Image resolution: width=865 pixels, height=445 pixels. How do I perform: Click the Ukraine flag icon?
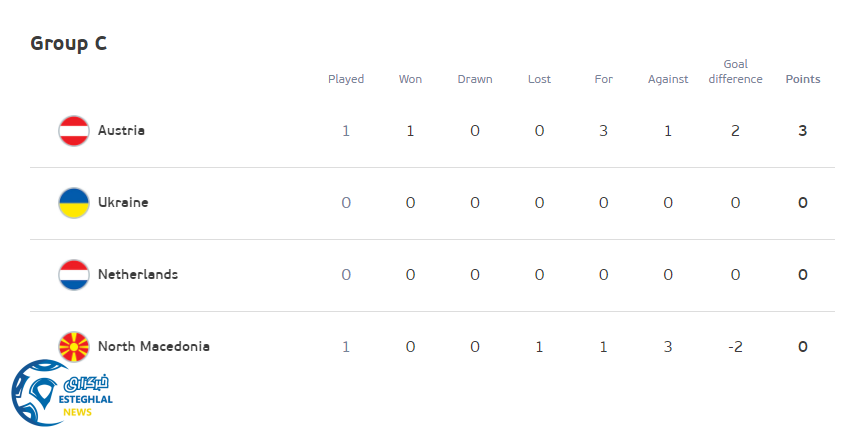point(74,203)
